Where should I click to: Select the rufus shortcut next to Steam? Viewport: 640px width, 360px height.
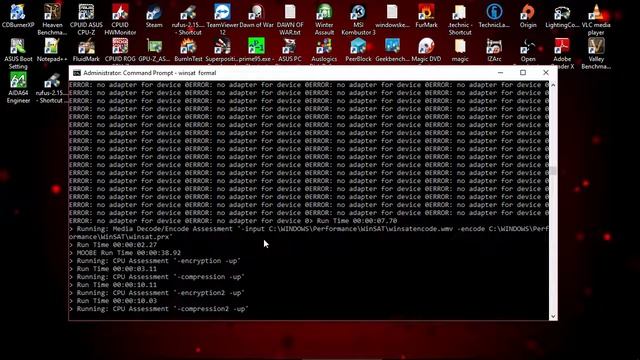click(x=188, y=19)
